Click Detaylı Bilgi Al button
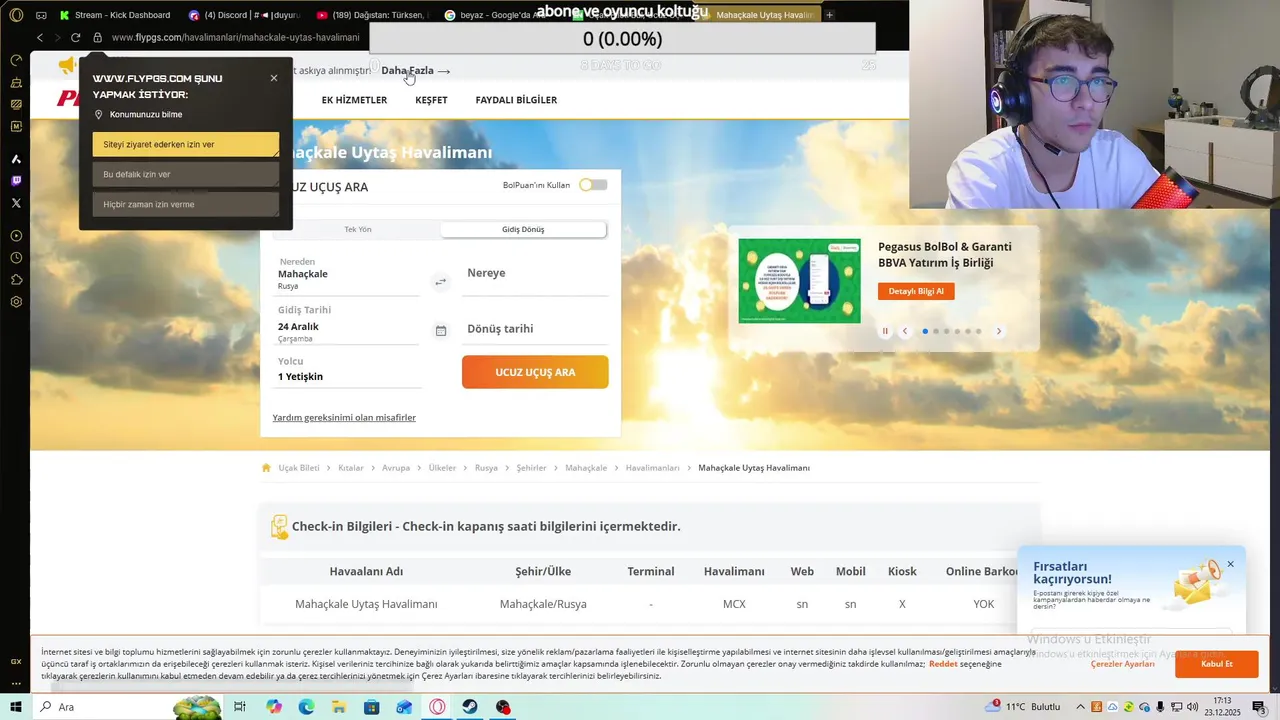 [916, 291]
